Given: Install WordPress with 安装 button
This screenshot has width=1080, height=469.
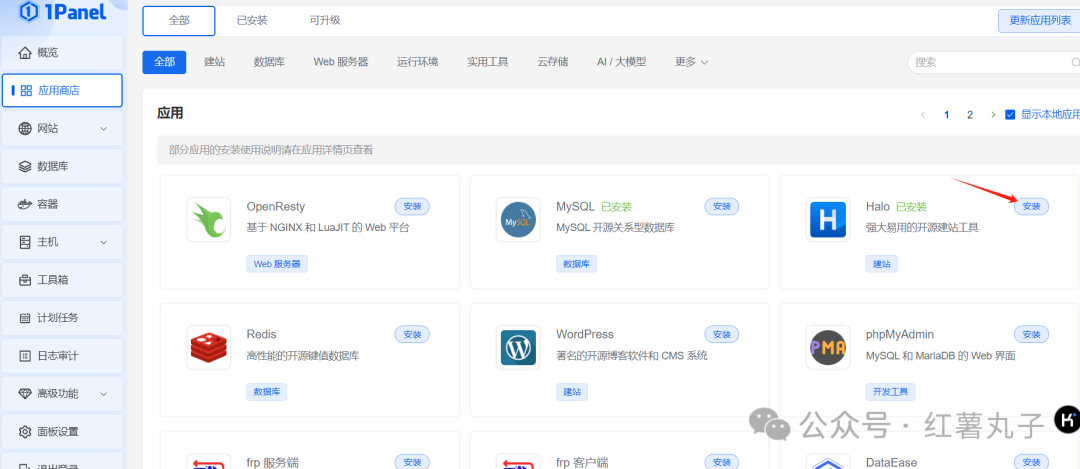Looking at the screenshot, I should click(x=721, y=335).
